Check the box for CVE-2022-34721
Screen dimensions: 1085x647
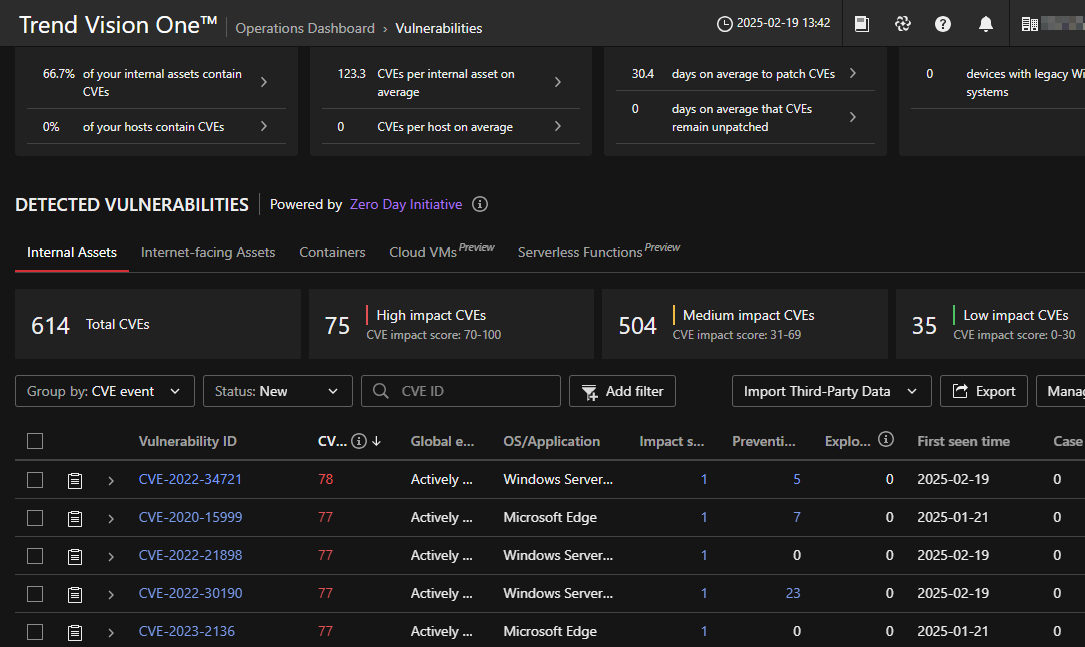[x=35, y=480]
